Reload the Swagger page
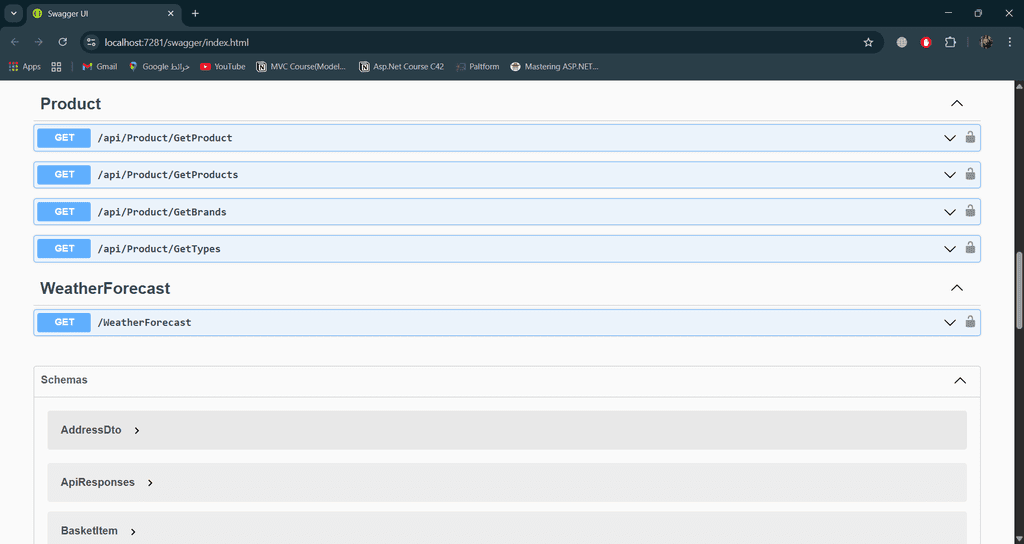 (x=62, y=42)
